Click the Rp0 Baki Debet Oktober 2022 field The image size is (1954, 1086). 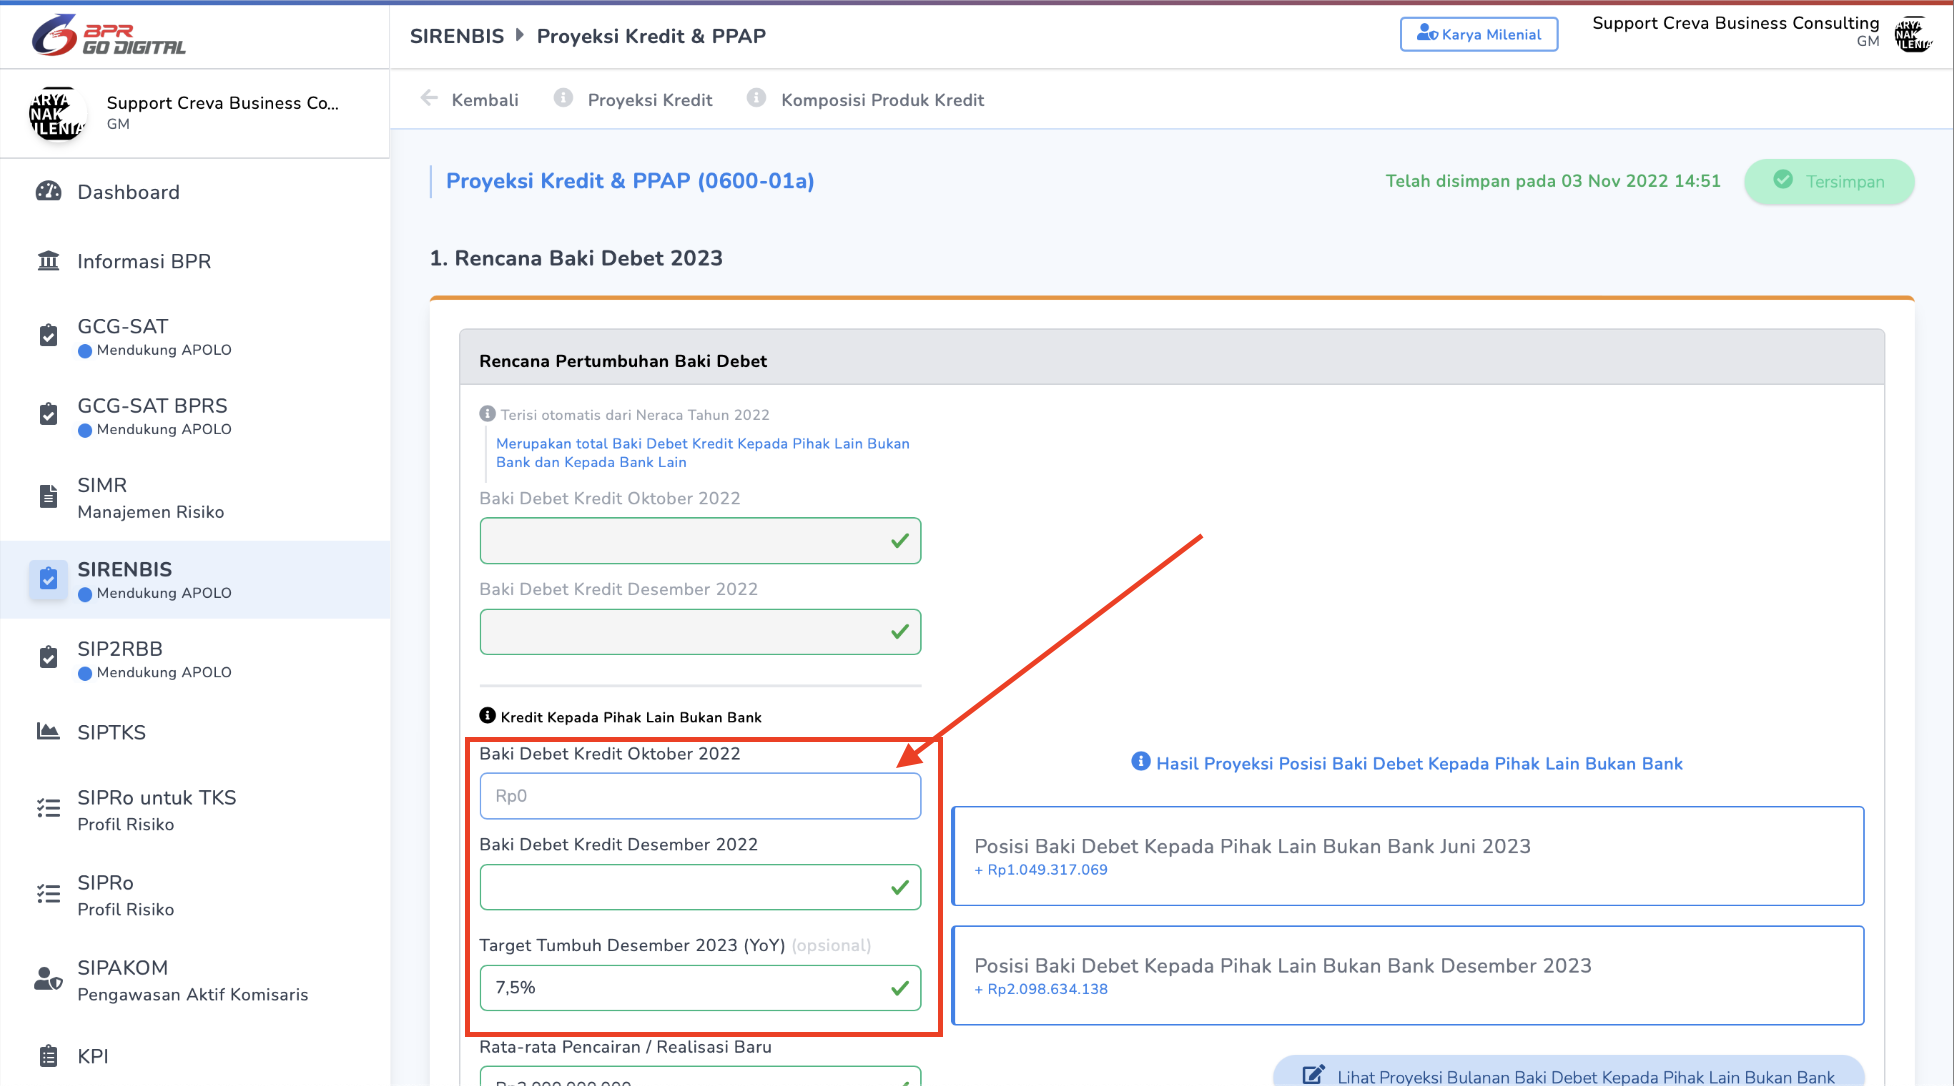coord(700,796)
